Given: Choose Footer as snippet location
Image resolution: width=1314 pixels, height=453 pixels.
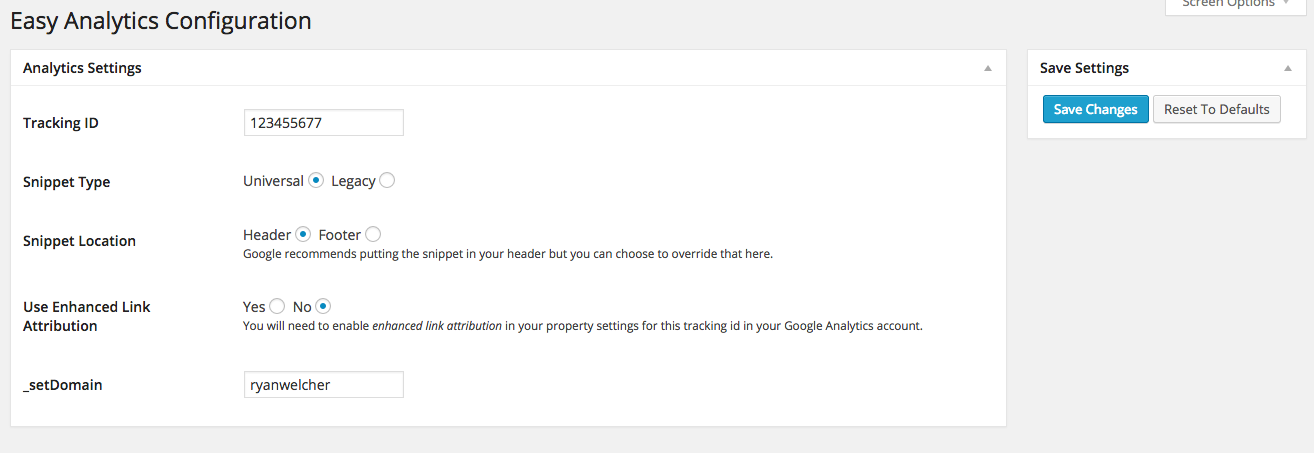Looking at the screenshot, I should tap(373, 235).
